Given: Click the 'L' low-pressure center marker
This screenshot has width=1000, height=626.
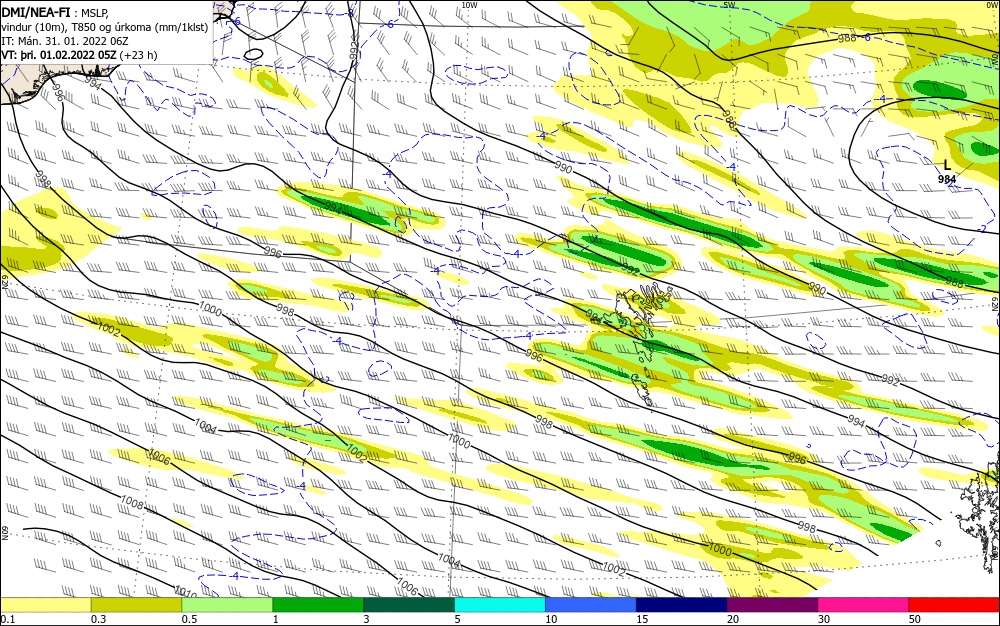Looking at the screenshot, I should [x=947, y=165].
